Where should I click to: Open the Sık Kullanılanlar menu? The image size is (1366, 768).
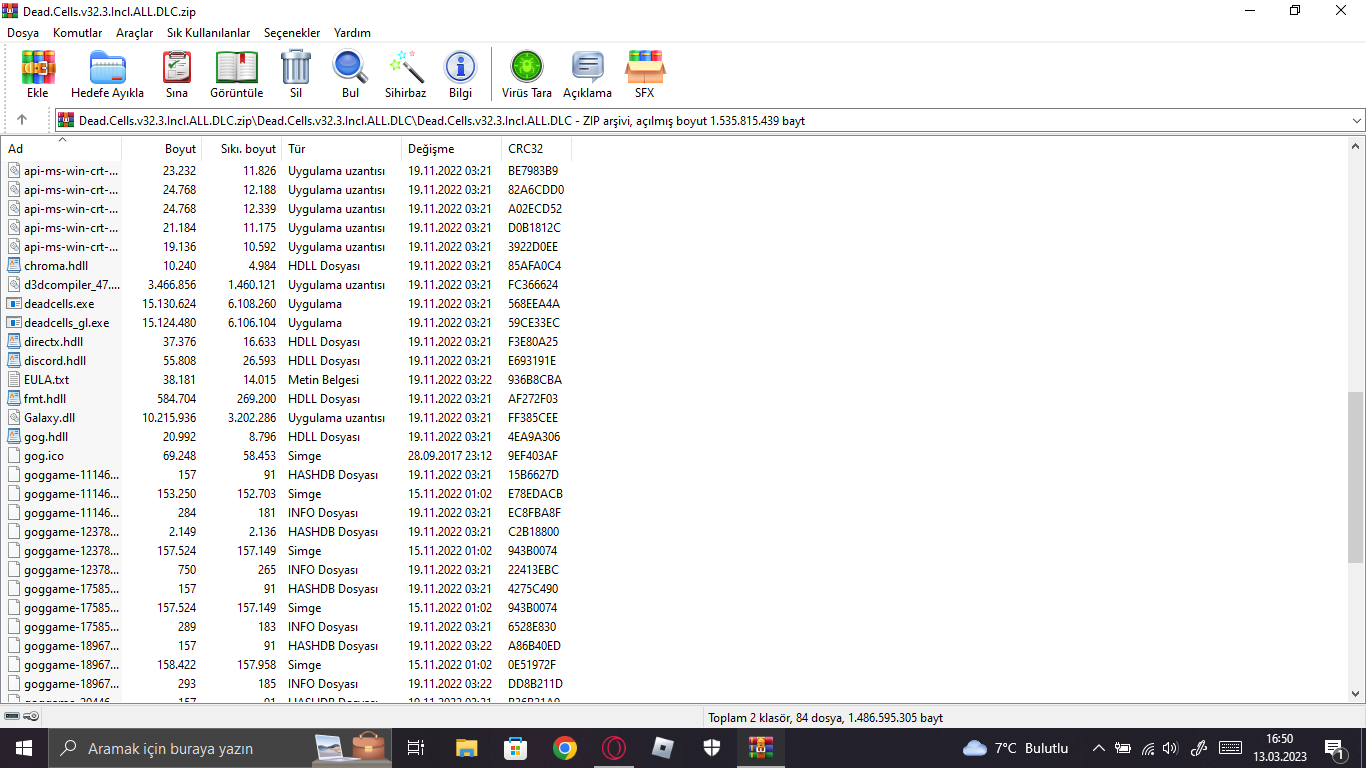pyautogui.click(x=209, y=33)
